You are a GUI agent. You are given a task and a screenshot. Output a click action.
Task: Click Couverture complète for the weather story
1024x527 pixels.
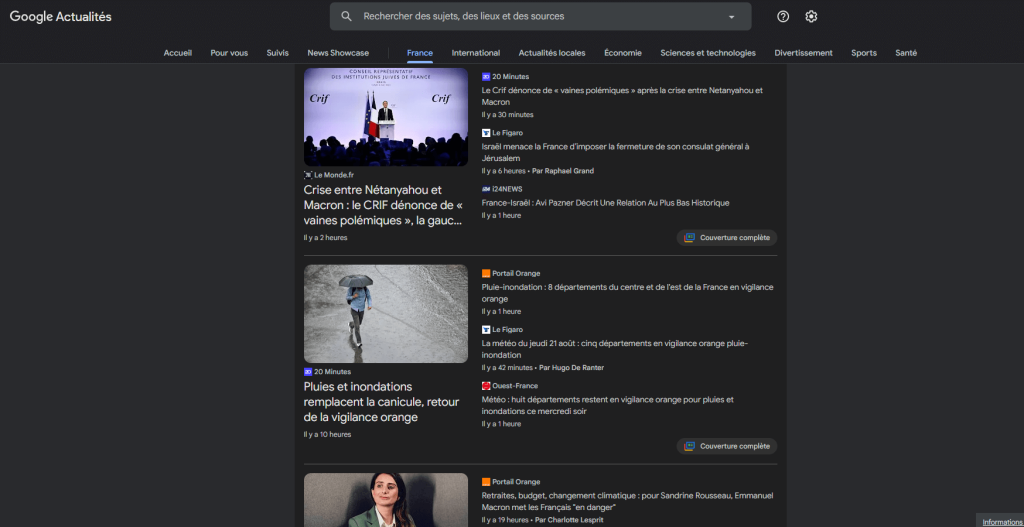click(x=727, y=446)
